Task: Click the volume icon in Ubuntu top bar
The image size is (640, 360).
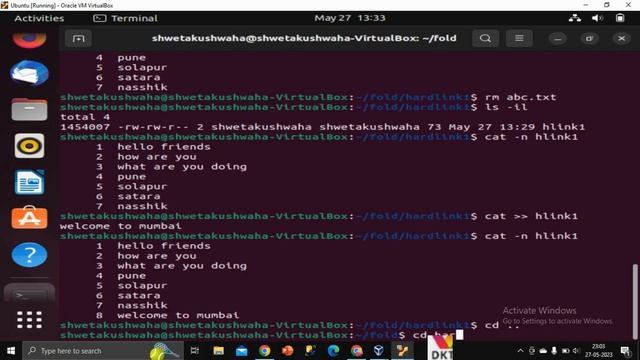Action: (x=597, y=18)
